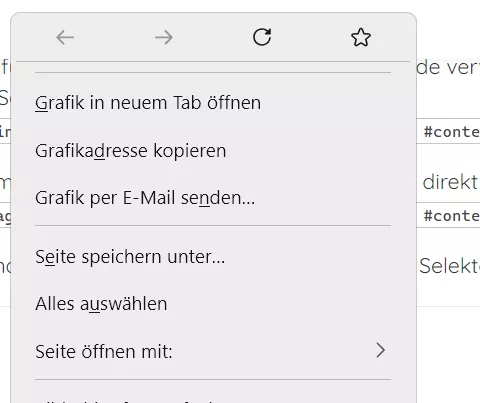Choose 'Alles auswählen' in the menu
This screenshot has width=480, height=403.
[213, 304]
